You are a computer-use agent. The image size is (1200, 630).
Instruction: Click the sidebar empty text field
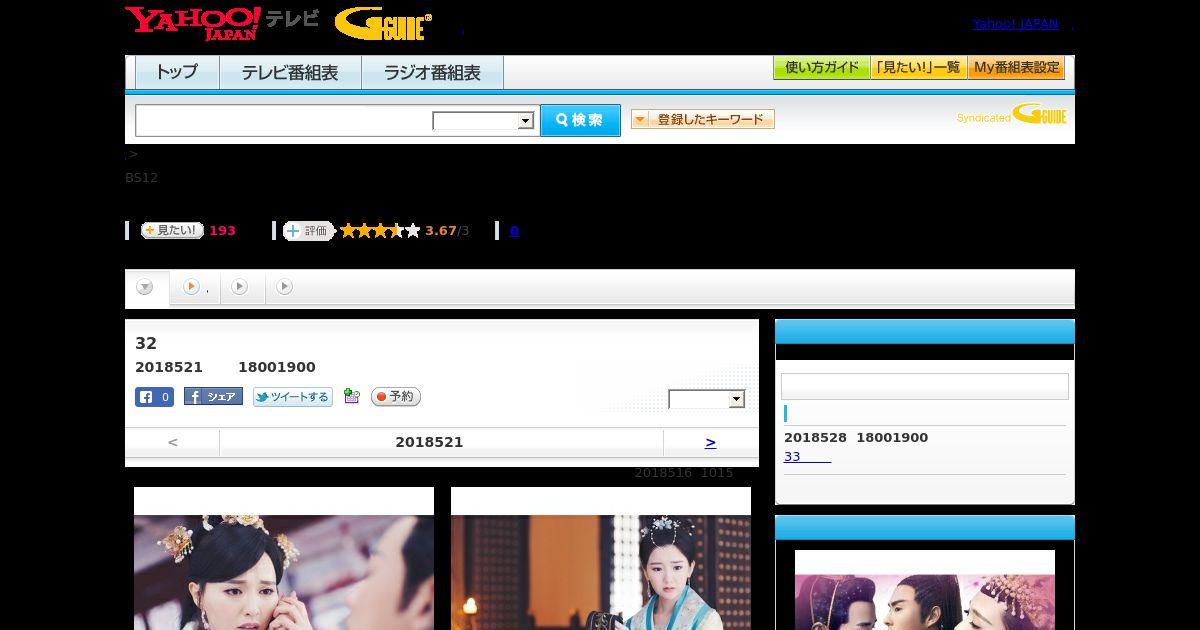click(x=924, y=387)
